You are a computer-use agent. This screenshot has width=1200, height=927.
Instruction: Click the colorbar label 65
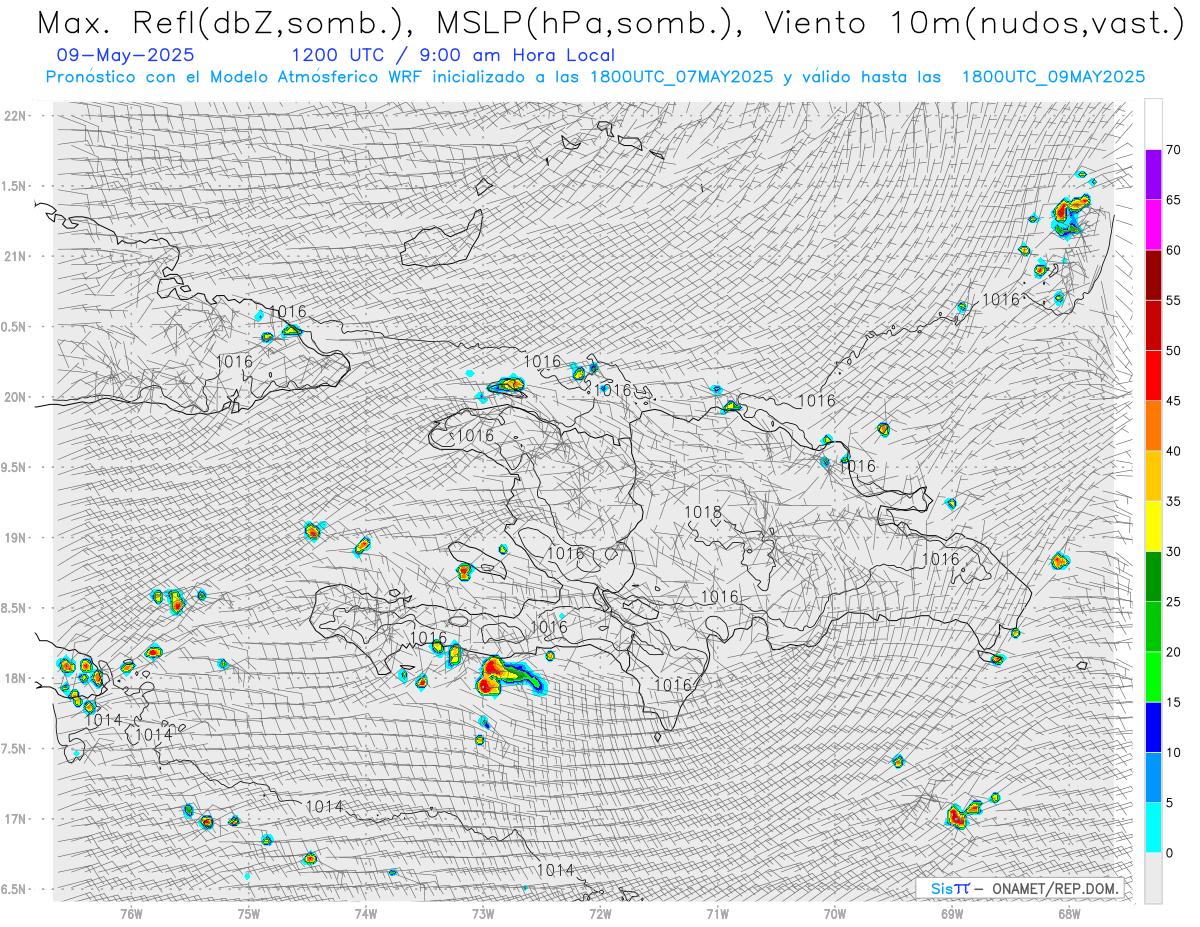(x=1173, y=200)
